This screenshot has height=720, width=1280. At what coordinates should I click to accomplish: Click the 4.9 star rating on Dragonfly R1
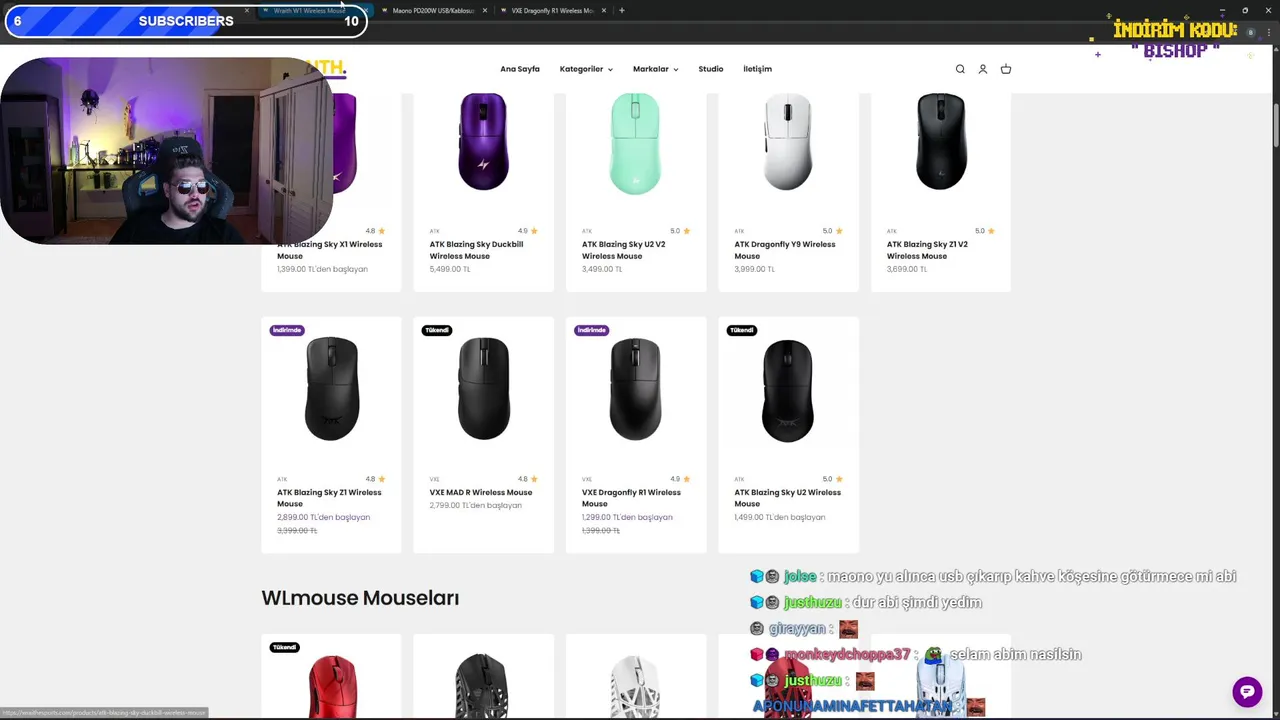681,479
